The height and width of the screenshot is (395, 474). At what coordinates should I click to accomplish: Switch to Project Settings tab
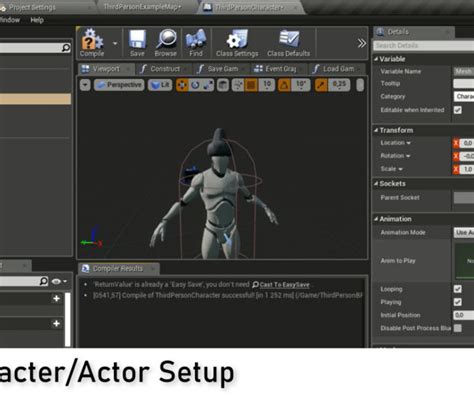tap(33, 7)
